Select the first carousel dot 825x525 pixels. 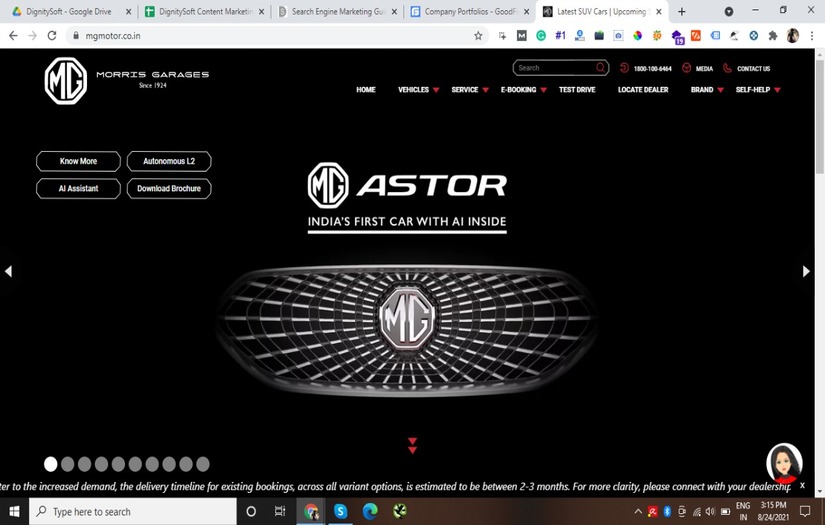click(x=51, y=464)
